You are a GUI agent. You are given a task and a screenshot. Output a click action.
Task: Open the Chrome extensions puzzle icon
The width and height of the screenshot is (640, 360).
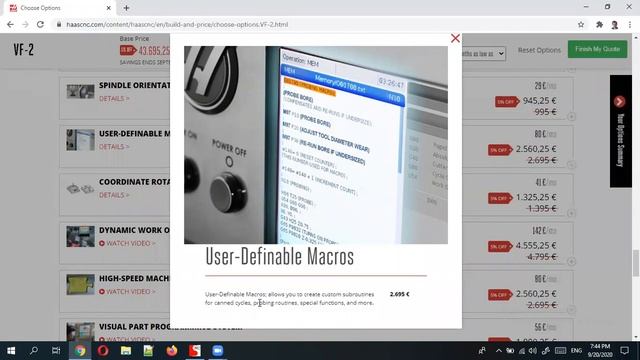599,24
